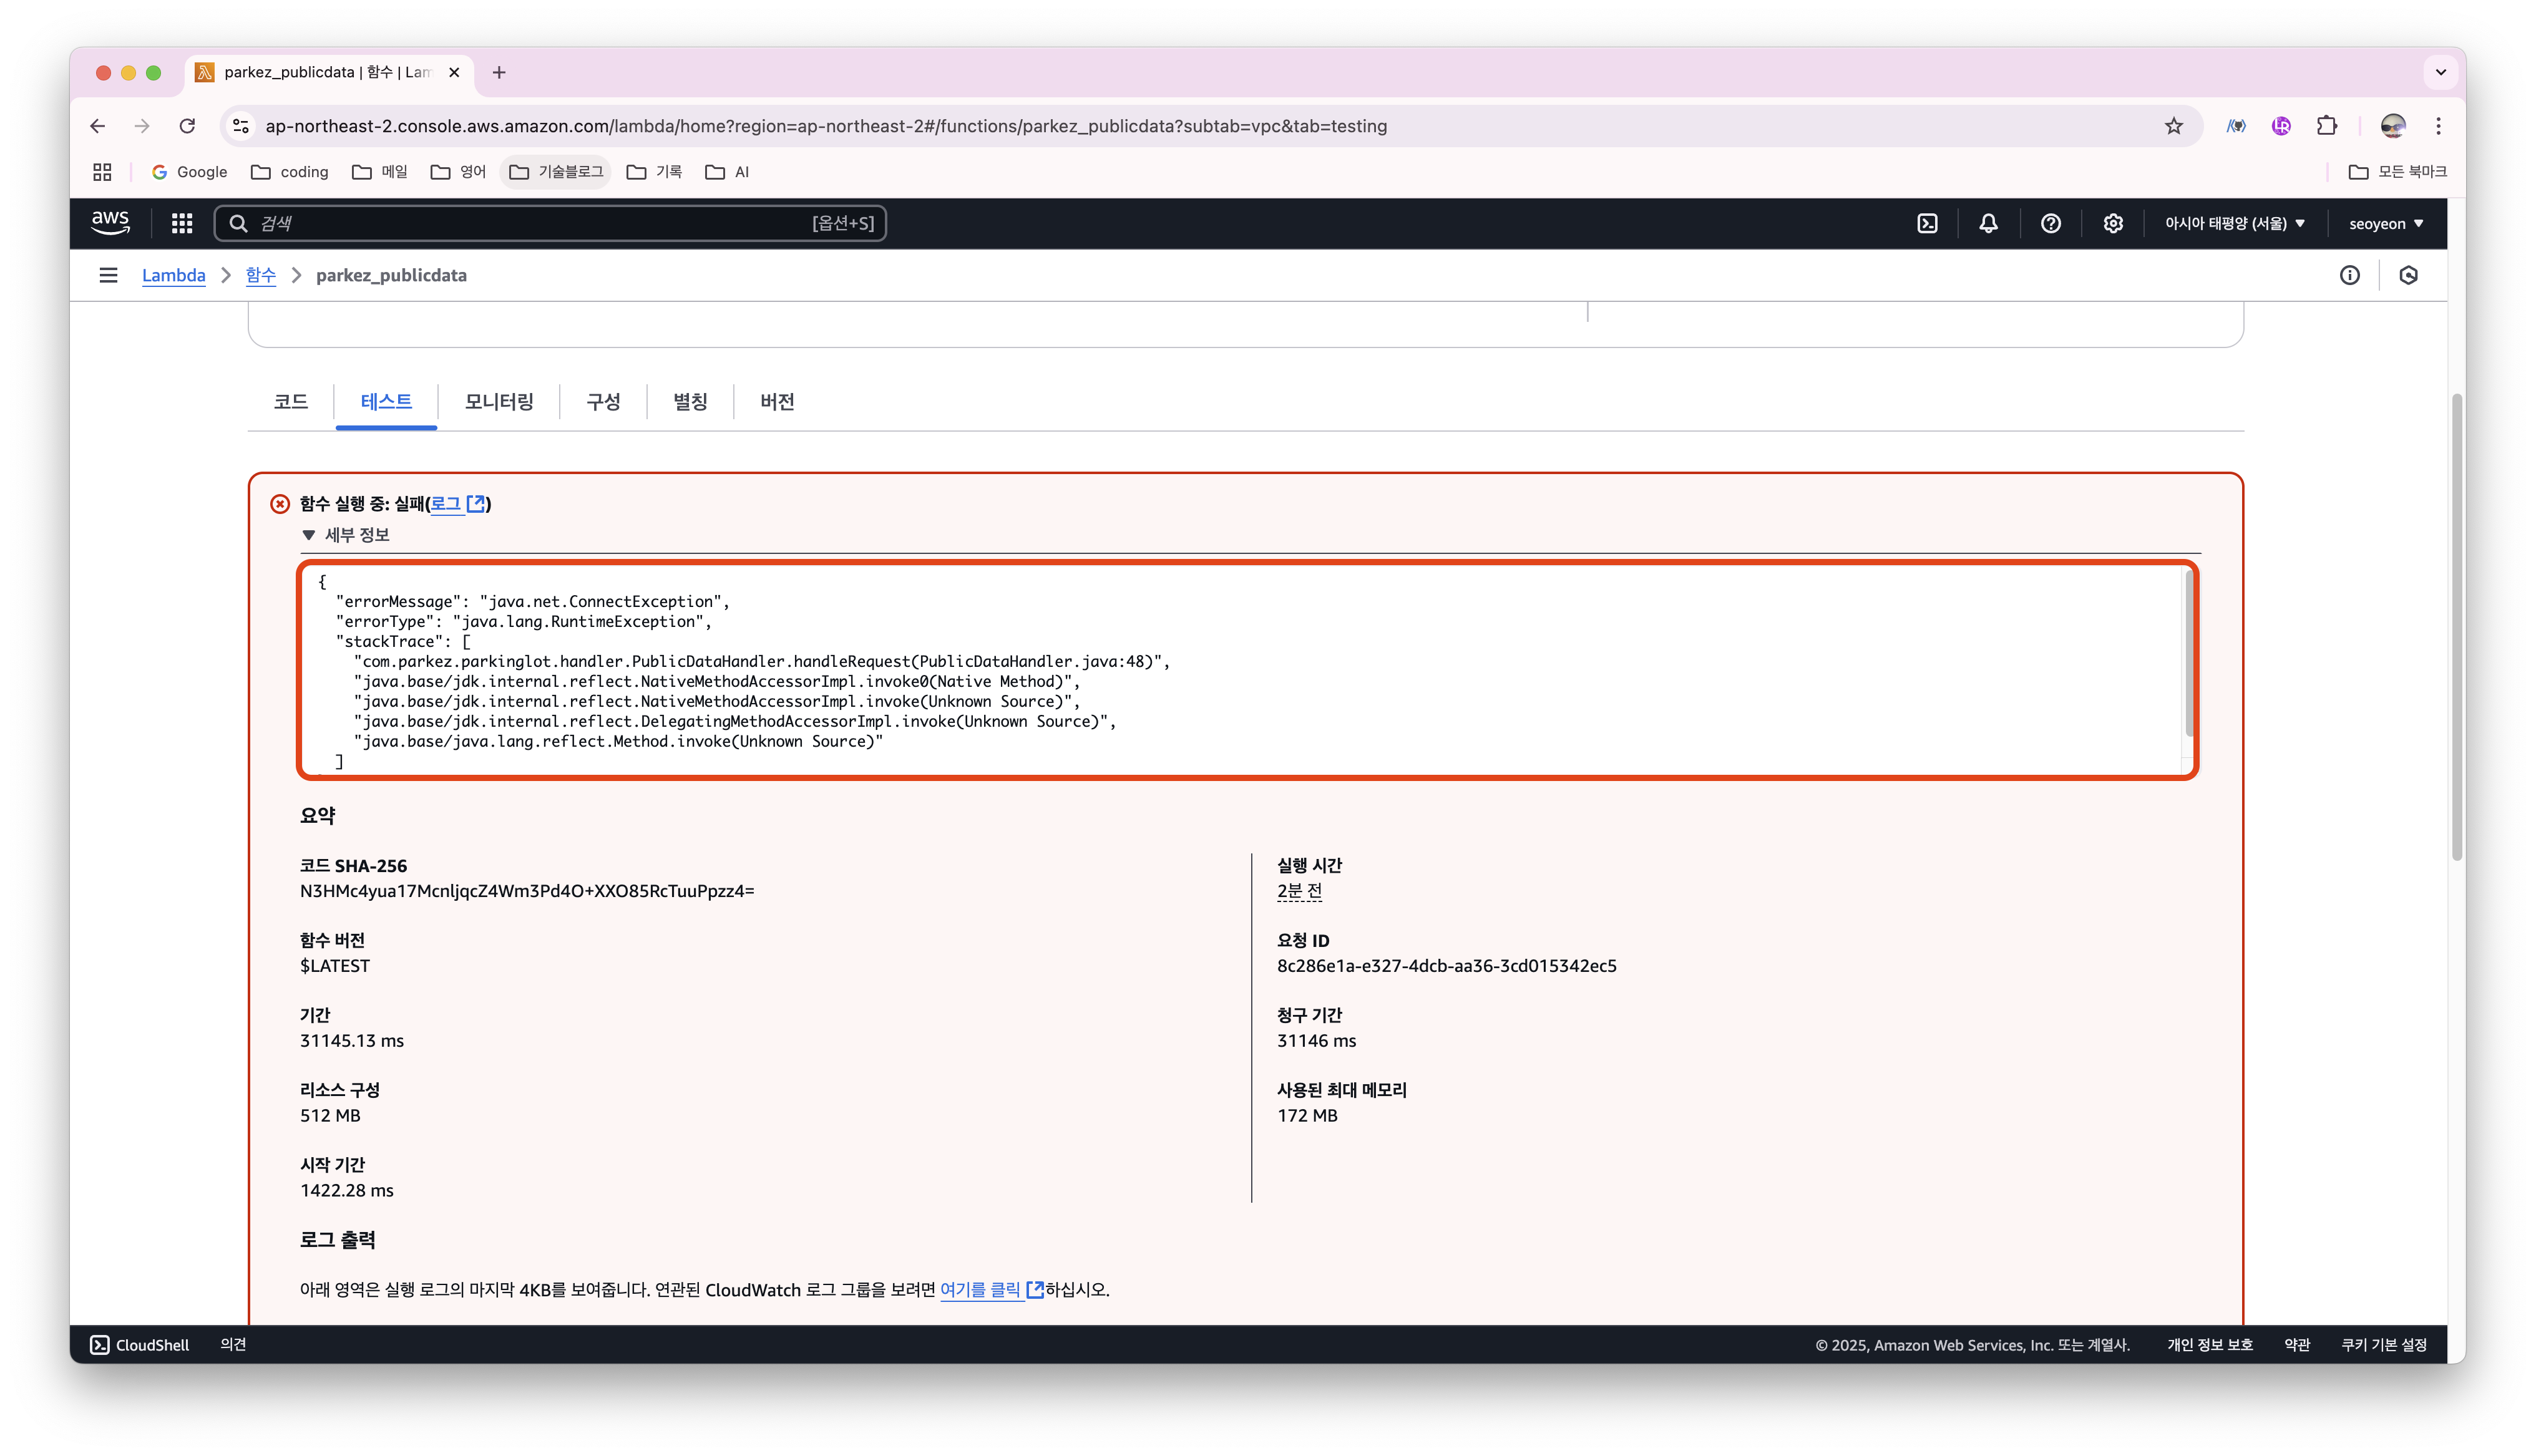
Task: Click the Lambda breadcrumb link
Action: pos(173,275)
